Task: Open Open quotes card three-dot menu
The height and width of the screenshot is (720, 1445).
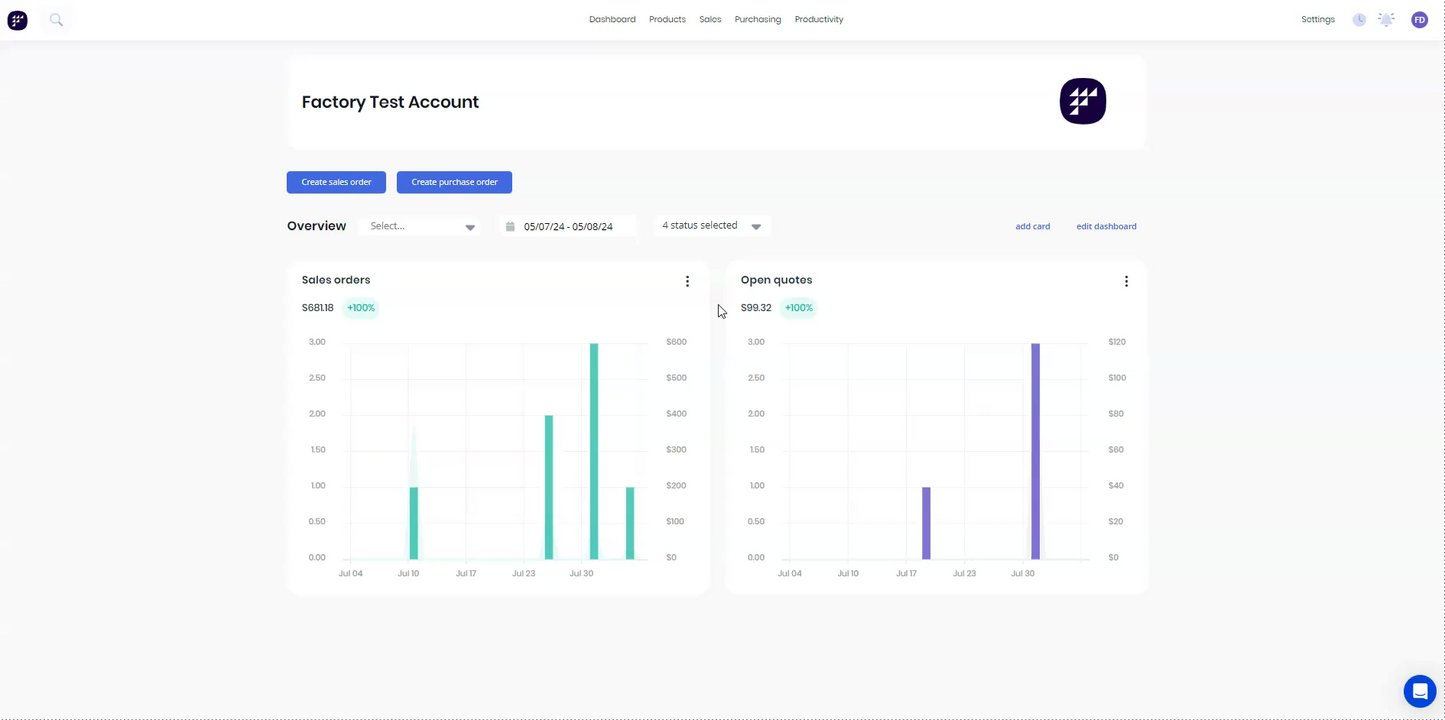Action: tap(1126, 281)
